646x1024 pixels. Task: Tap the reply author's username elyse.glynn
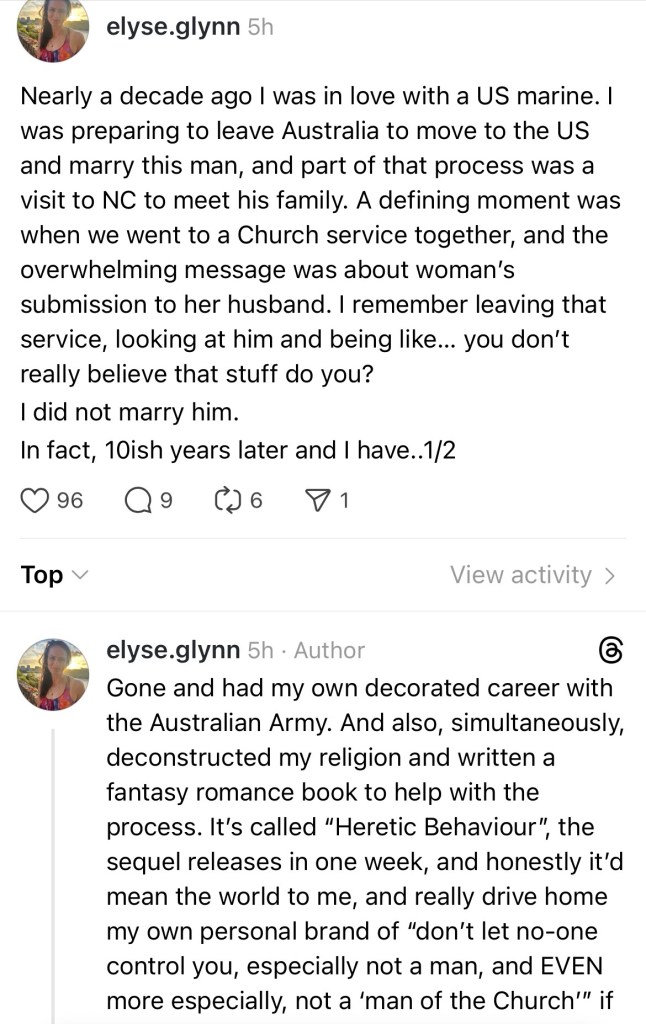[x=169, y=649]
